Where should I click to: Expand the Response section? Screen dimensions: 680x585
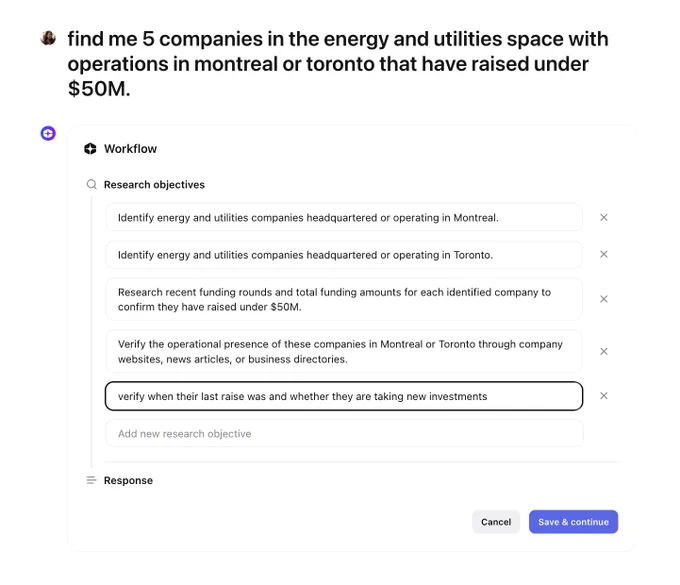(x=128, y=480)
